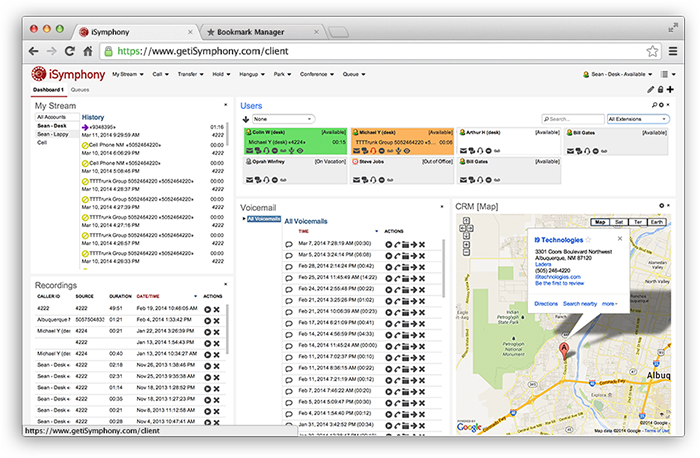Click Search nearby link in map popup

point(580,302)
